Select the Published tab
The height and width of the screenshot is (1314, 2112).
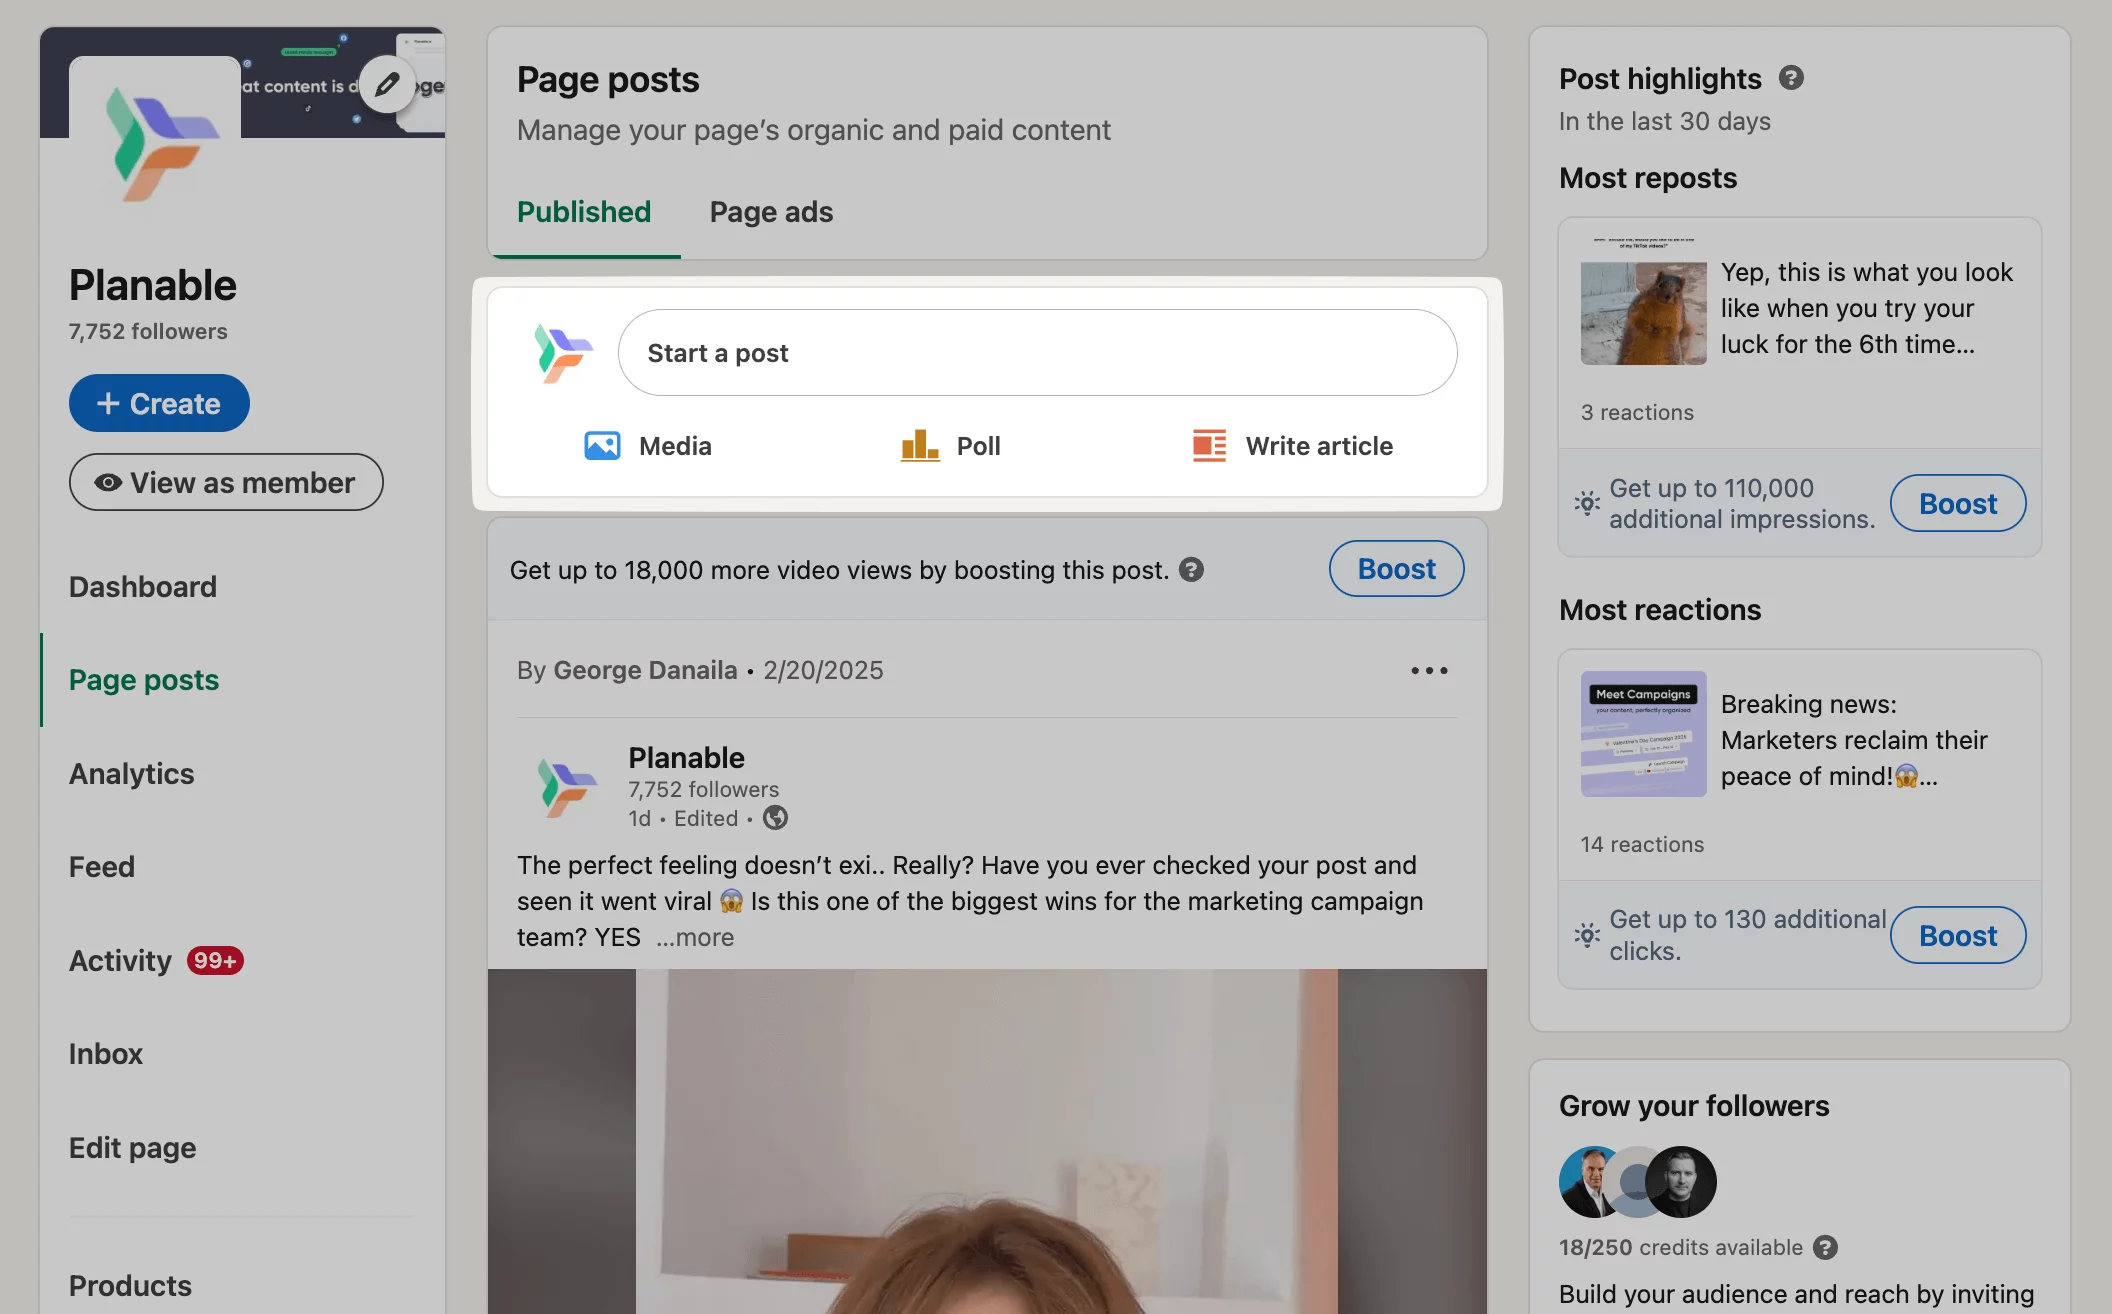click(583, 212)
